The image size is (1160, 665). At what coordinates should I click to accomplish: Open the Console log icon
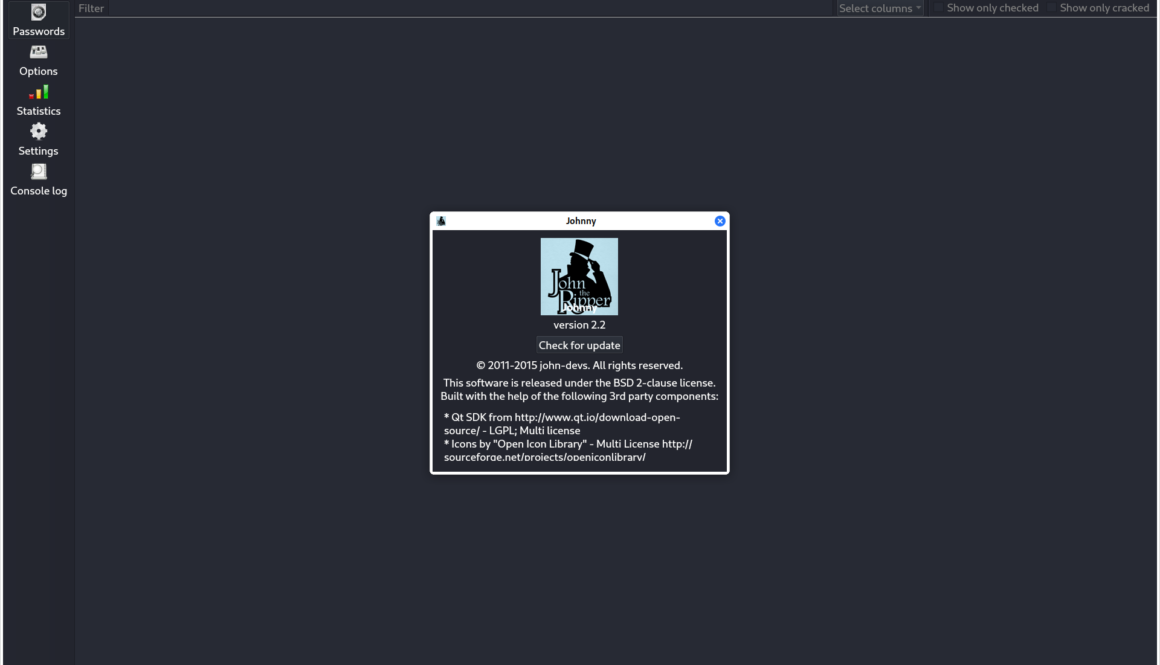[38, 172]
